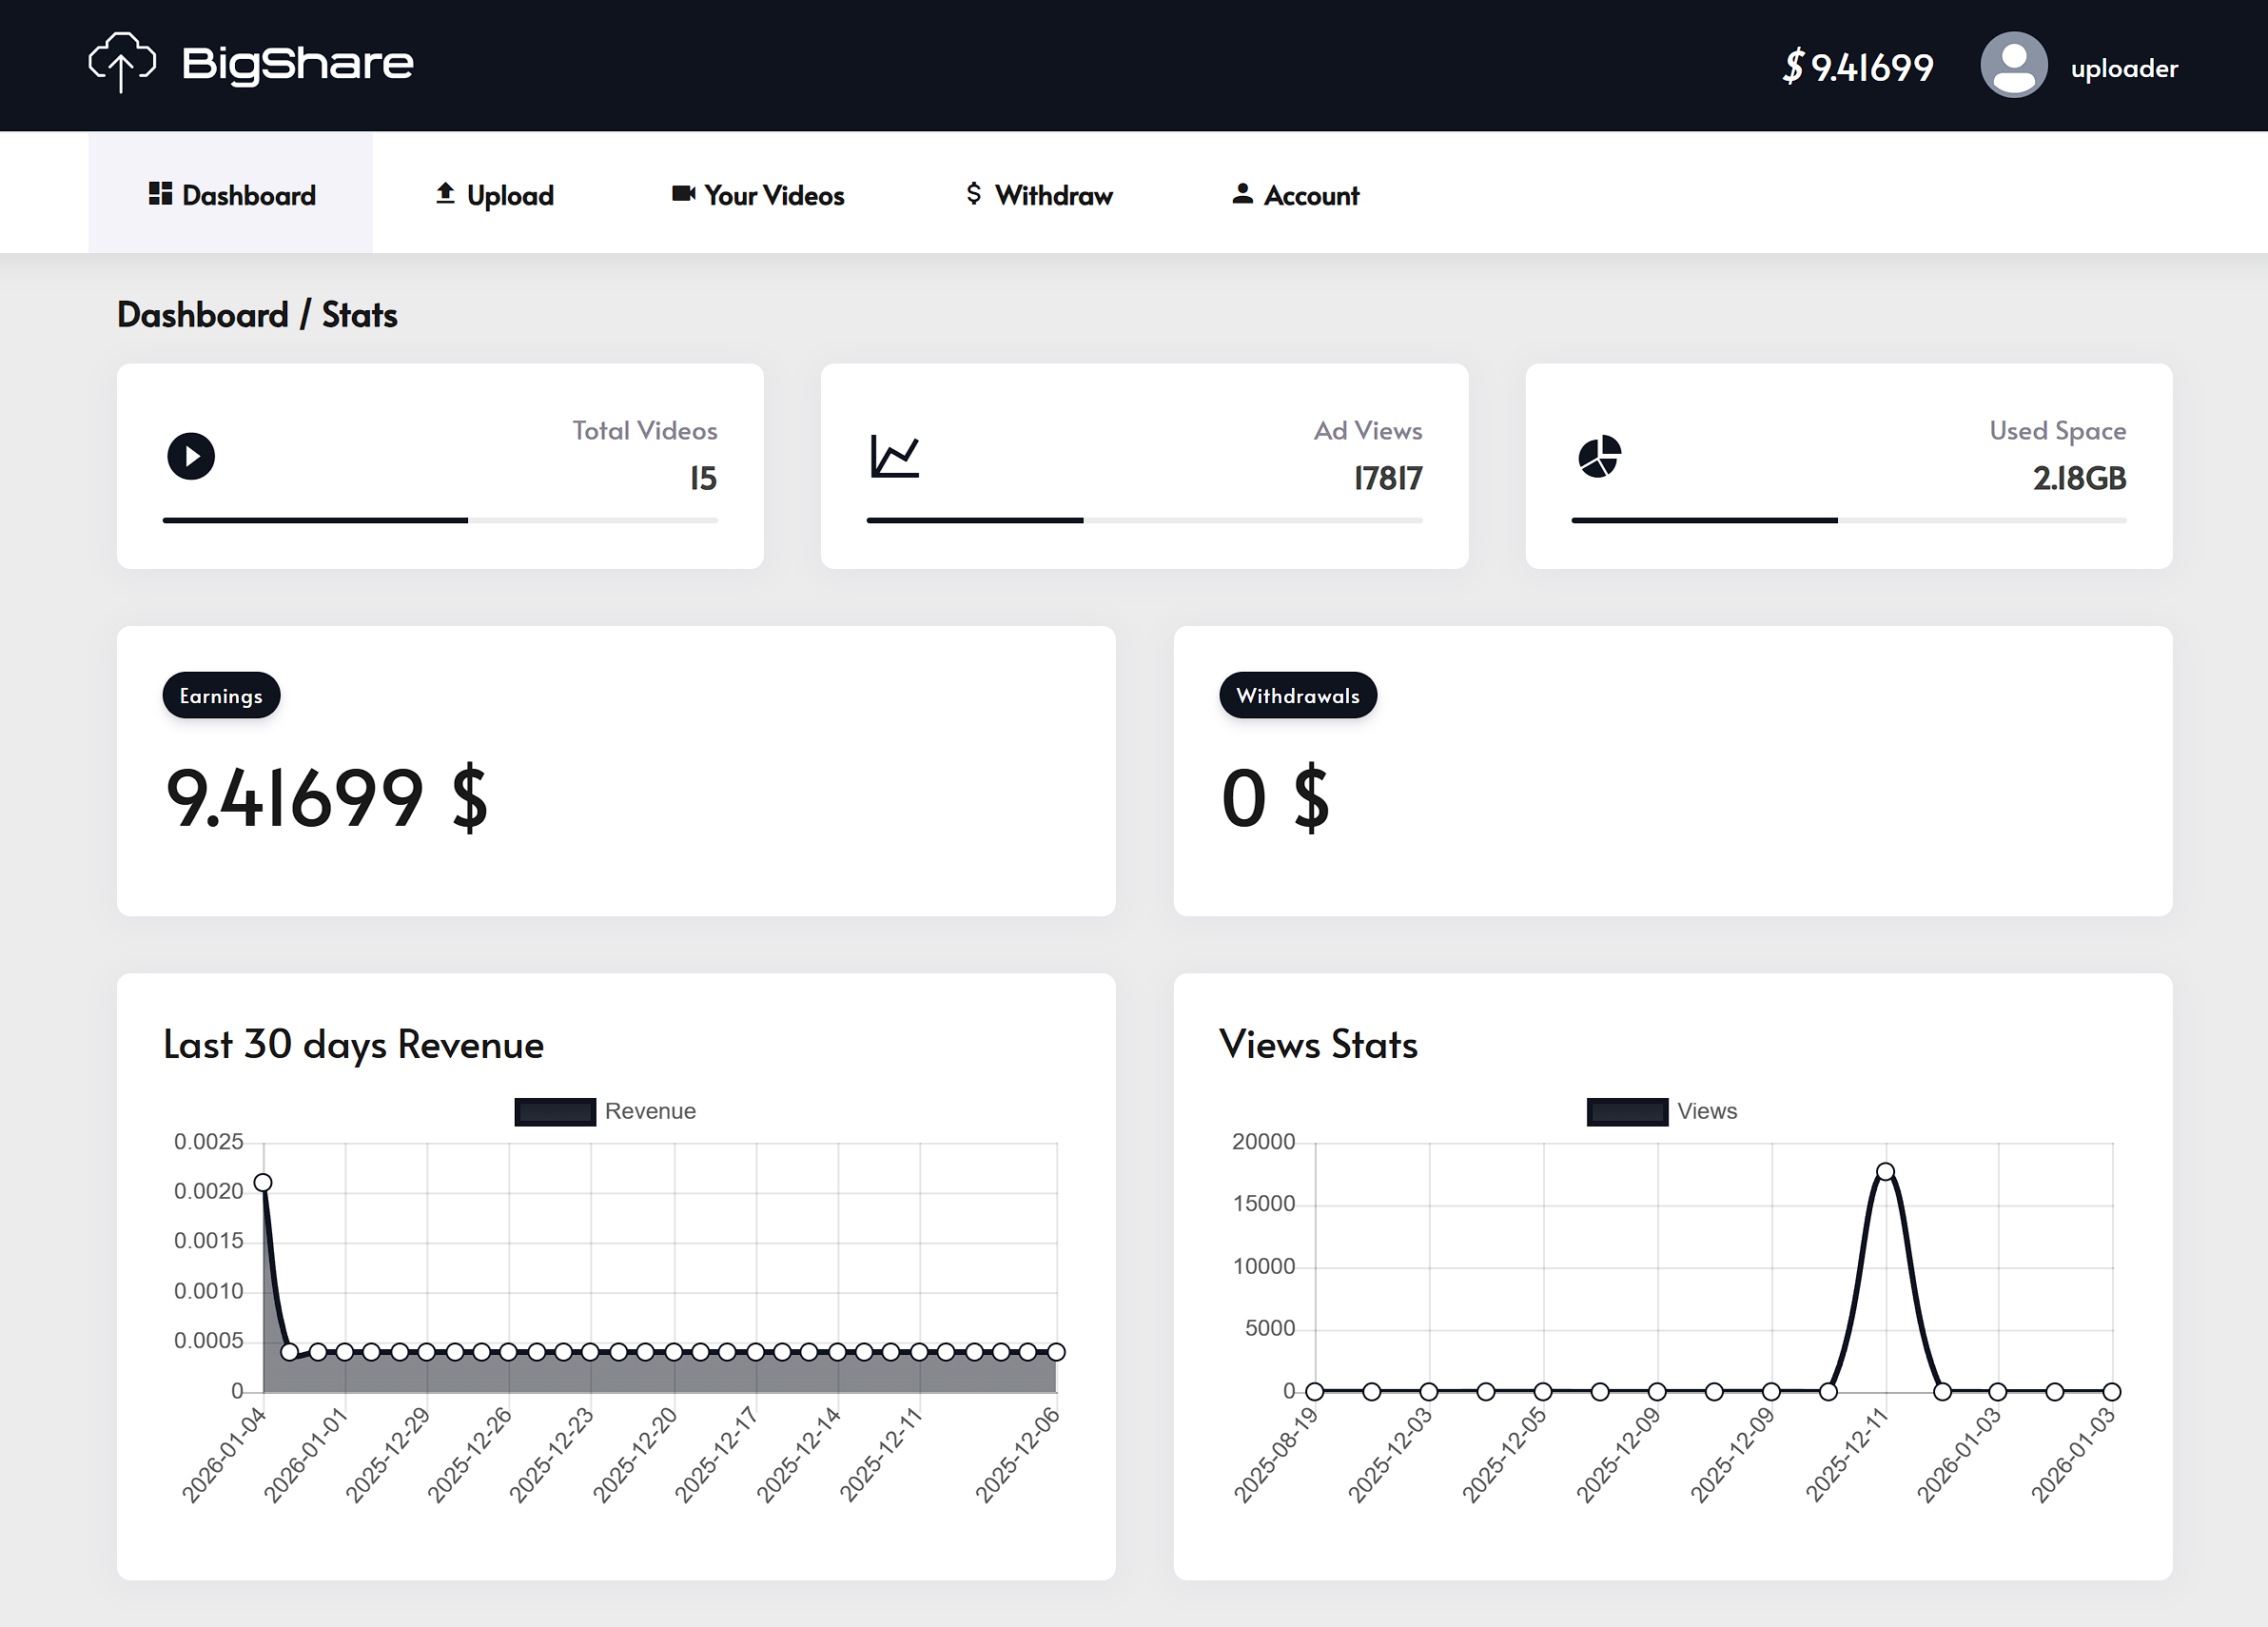Click the uploader avatar icon
2268x1627 pixels.
click(x=2013, y=65)
